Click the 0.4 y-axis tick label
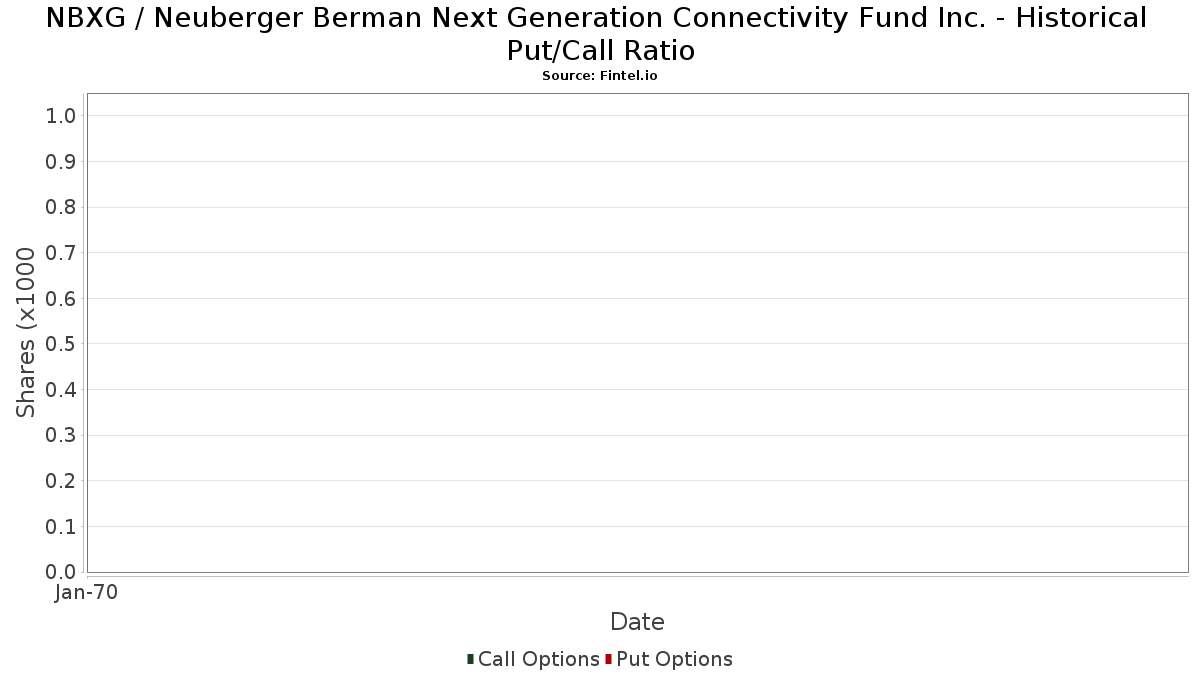Viewport: 1200px width, 675px height. pos(61,390)
